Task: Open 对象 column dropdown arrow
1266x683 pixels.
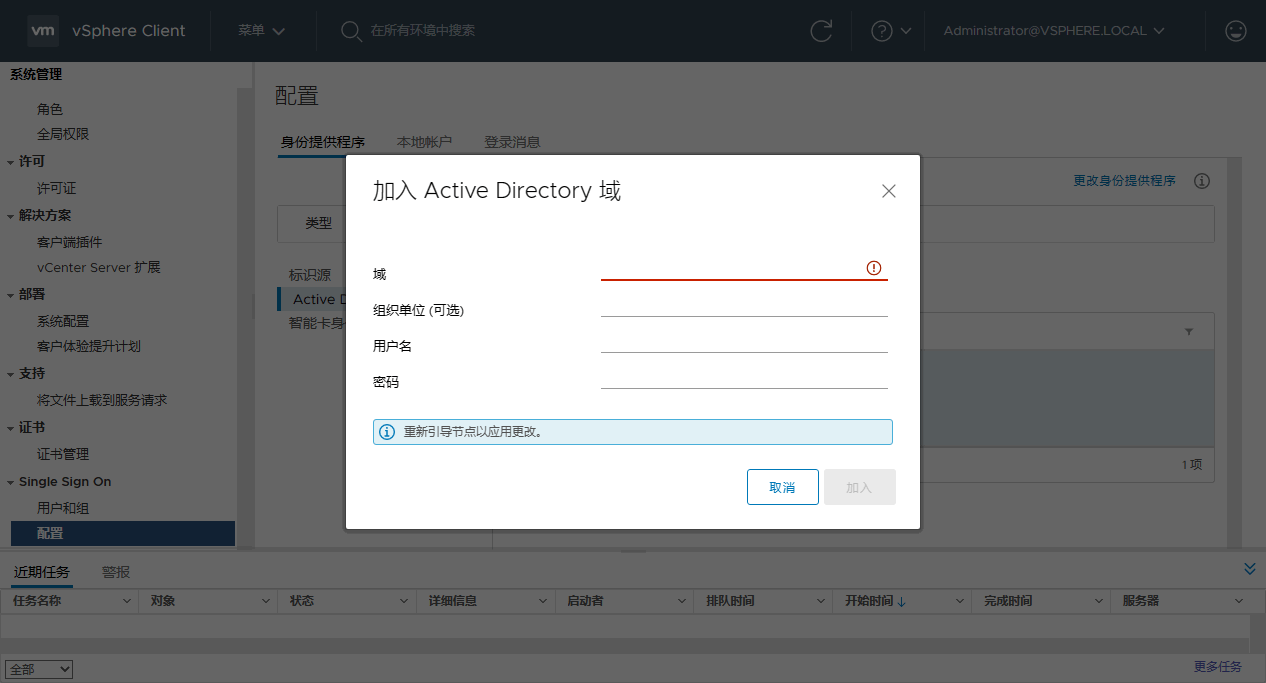Action: pos(266,601)
